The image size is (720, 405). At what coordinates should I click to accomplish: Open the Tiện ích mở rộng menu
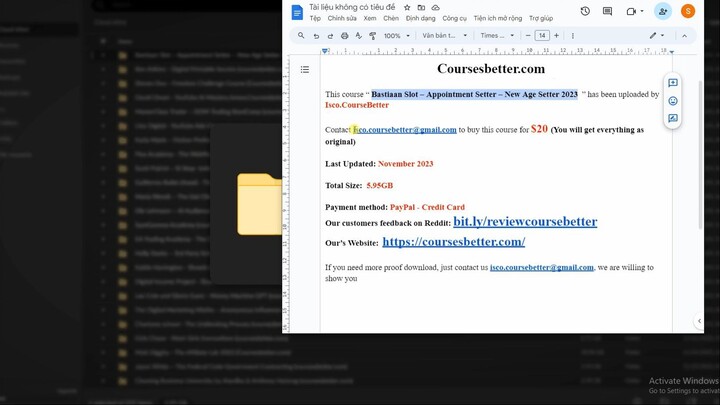coord(498,18)
